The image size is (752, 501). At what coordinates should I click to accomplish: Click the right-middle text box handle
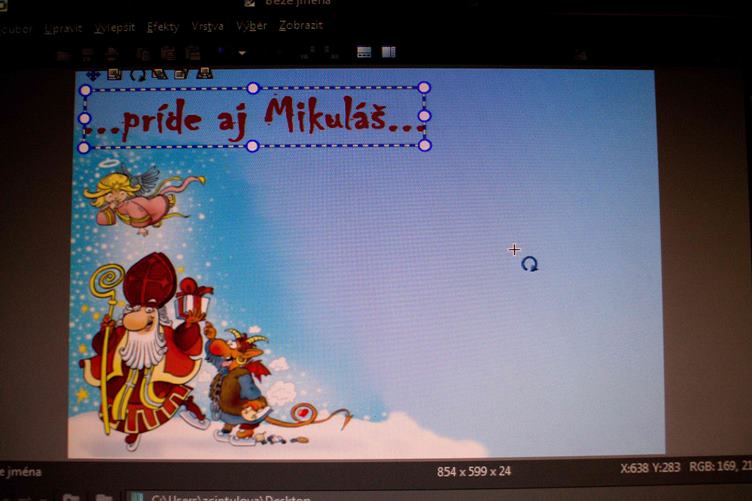tap(424, 116)
